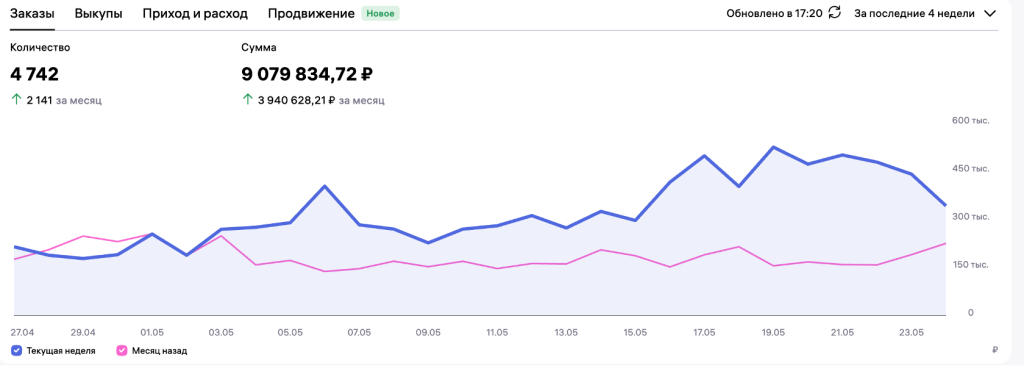
Task: Open the Выкупы tab
Action: (99, 14)
